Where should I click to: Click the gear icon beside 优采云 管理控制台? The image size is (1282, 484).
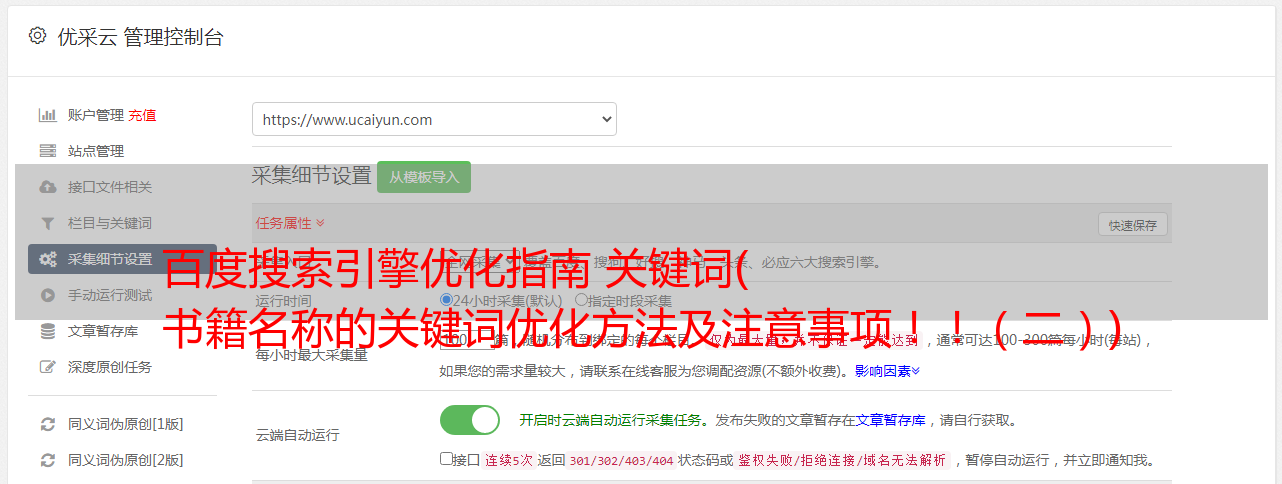tap(38, 36)
